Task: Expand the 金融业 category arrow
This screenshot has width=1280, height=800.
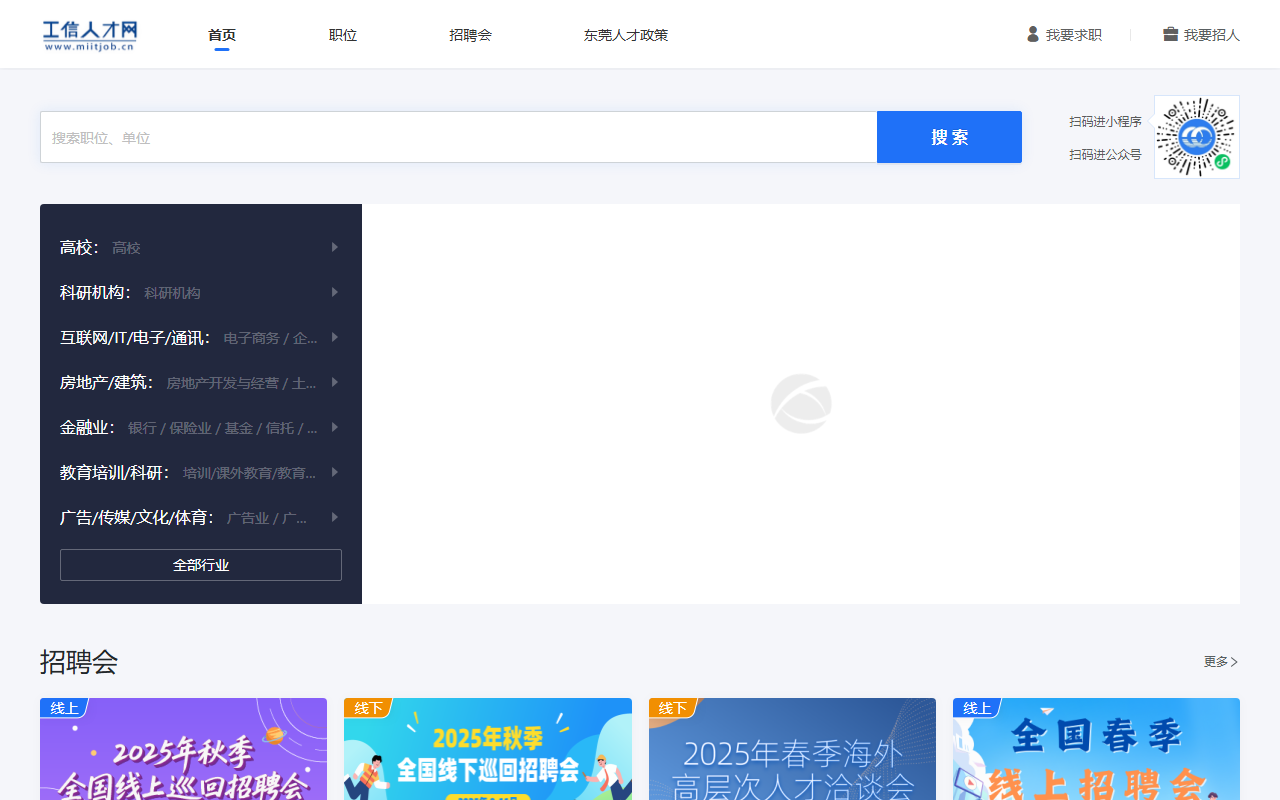Action: click(x=335, y=427)
